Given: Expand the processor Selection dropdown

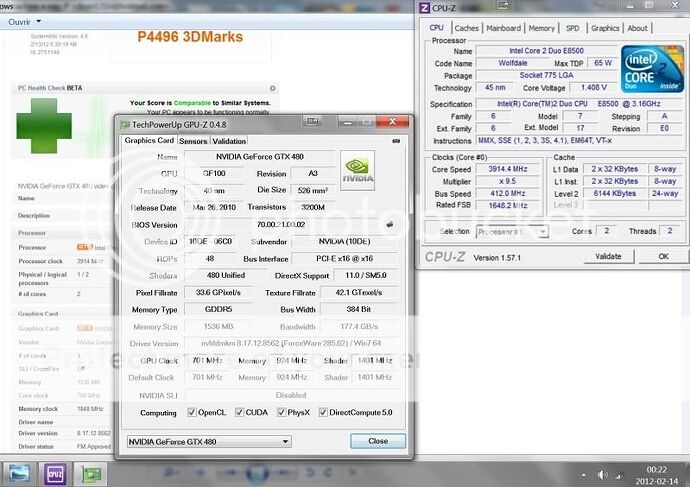Looking at the screenshot, I should click(511, 231).
